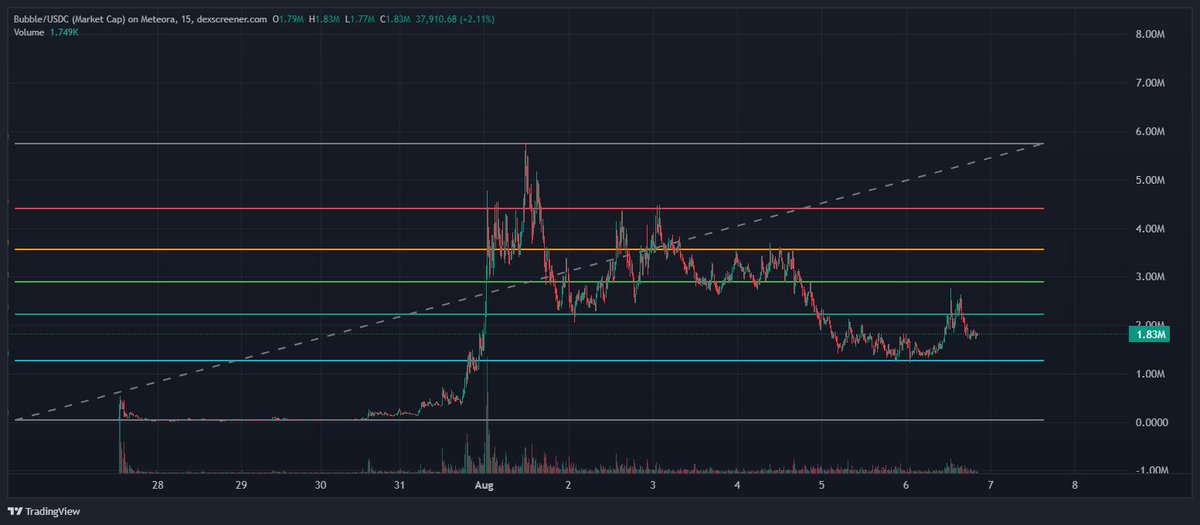Click the 7 date label on time axis
This screenshot has width=1200, height=525.
[990, 485]
